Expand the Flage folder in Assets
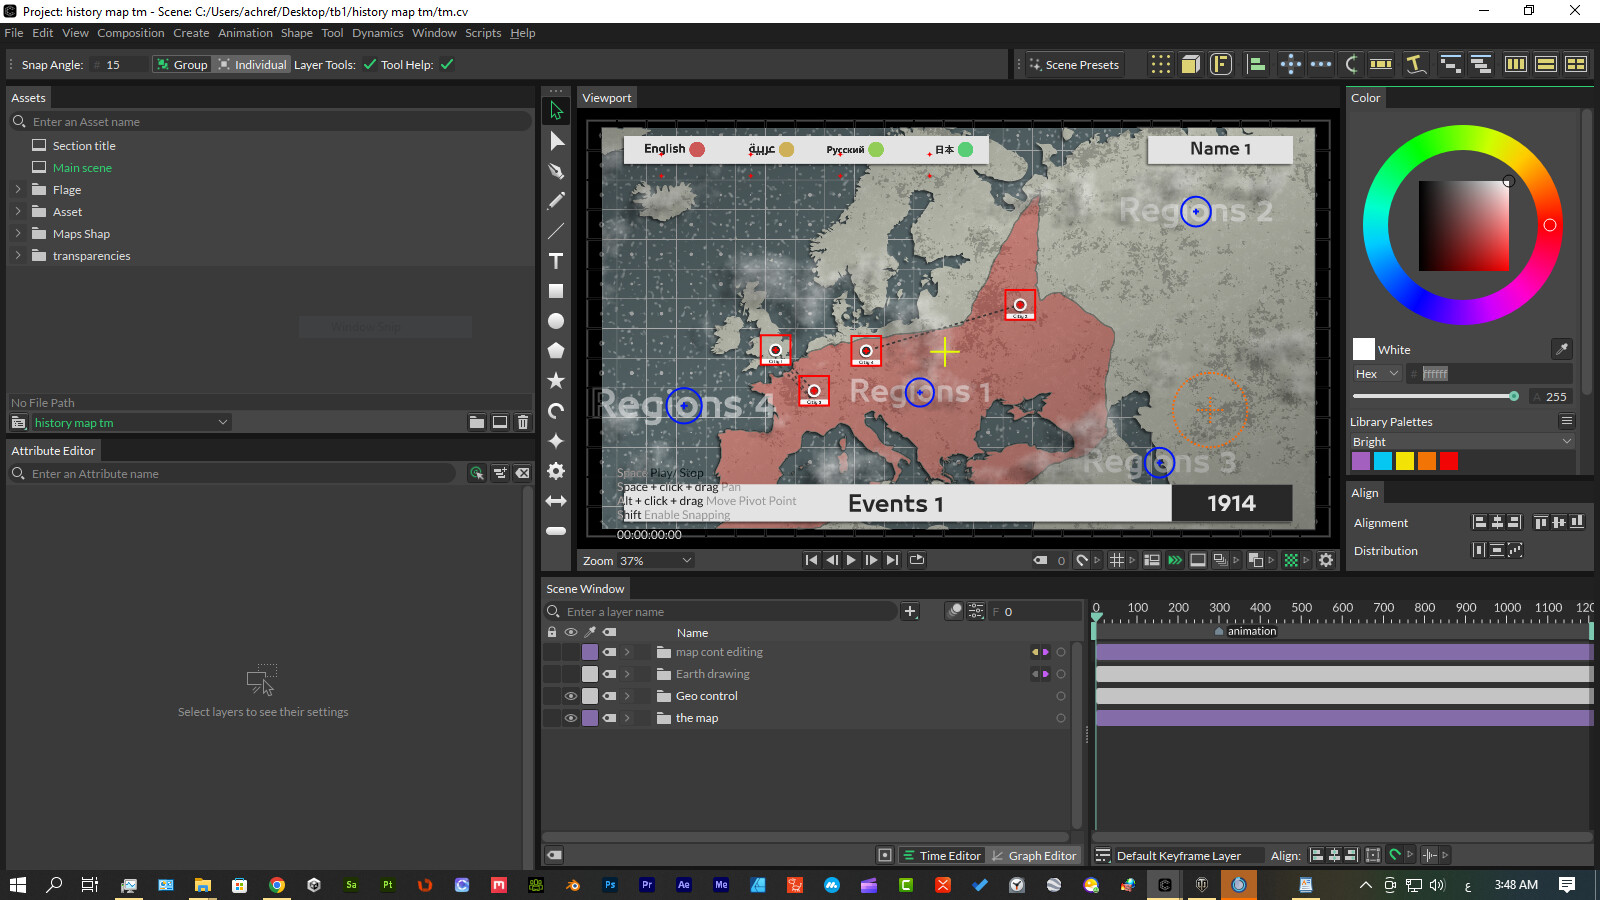Viewport: 1600px width, 900px height. point(18,189)
